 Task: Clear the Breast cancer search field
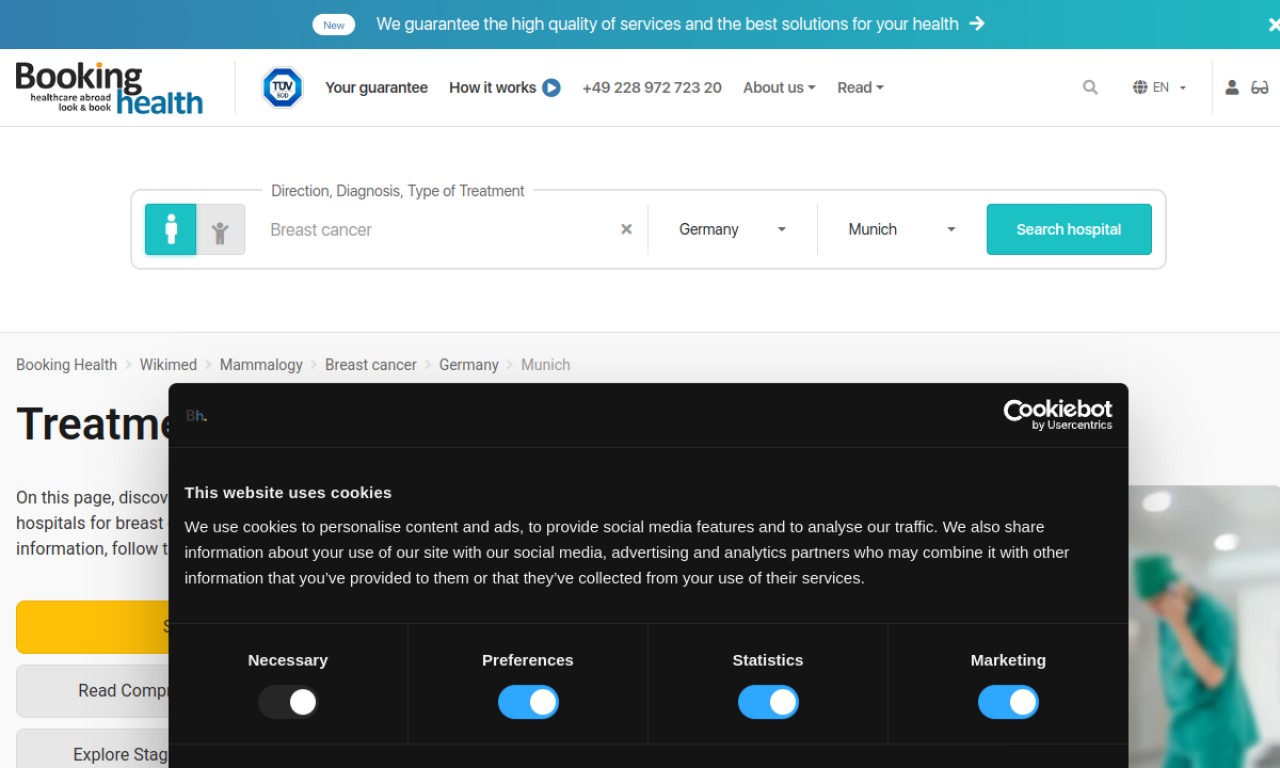626,229
